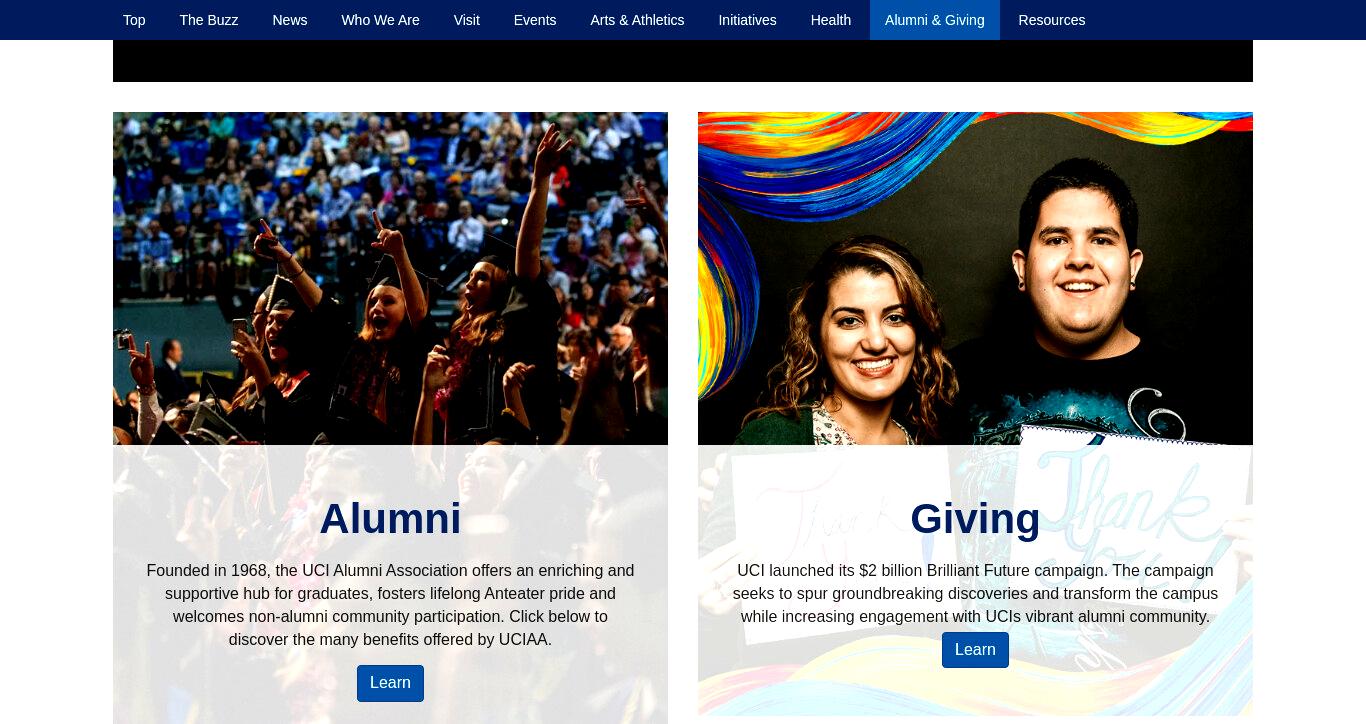Open Initiatives section
The height and width of the screenshot is (724, 1366).
click(x=747, y=20)
